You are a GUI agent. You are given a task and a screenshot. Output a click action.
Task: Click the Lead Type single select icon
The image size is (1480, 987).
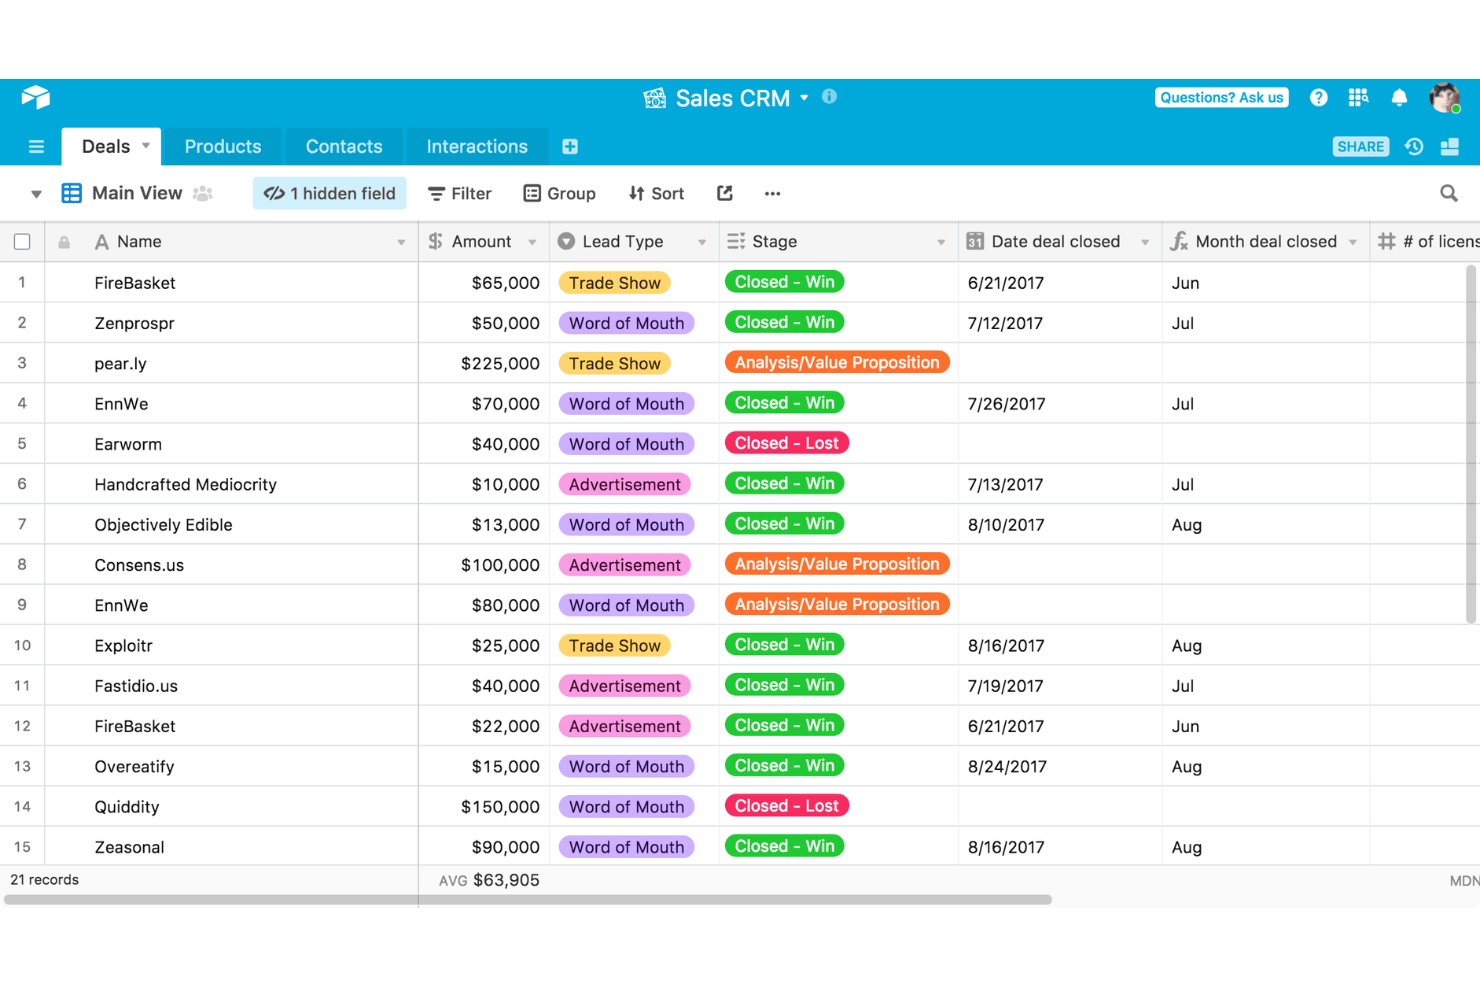pyautogui.click(x=566, y=241)
